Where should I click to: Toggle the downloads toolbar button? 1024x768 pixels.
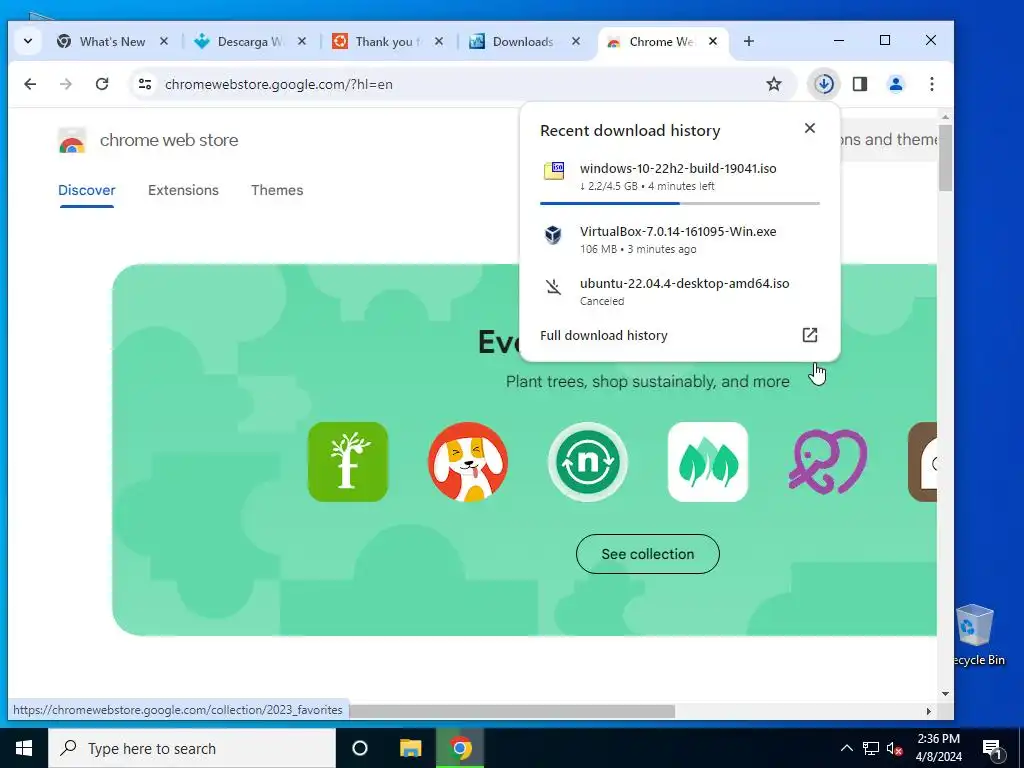824,84
